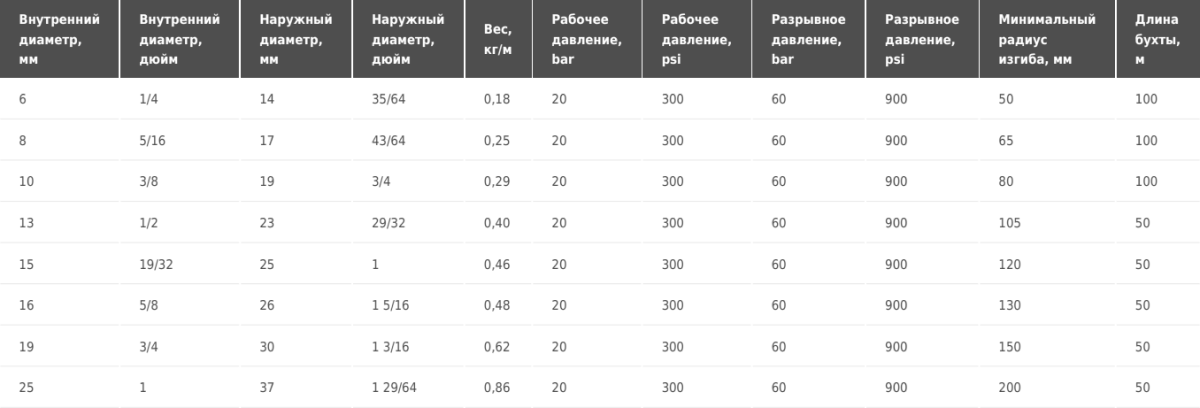The image size is (1200, 408).
Task: Click the 29/32 outer diameter cell
Action: coord(389,223)
